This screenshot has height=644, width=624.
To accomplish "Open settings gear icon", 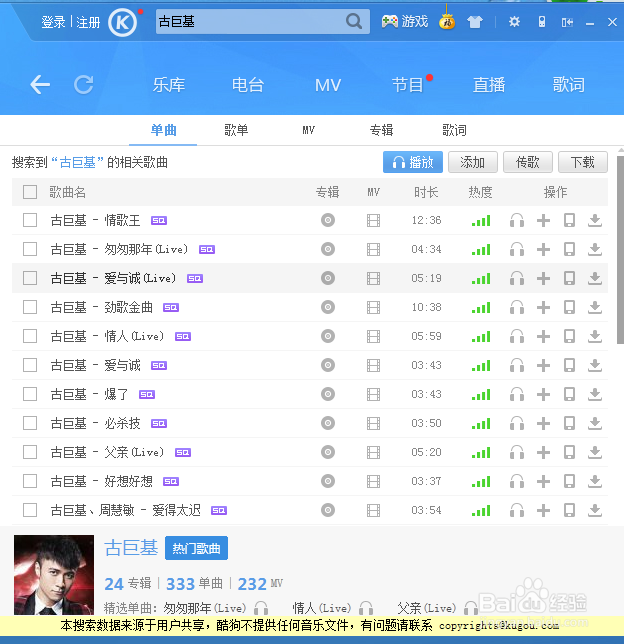I will pos(514,22).
